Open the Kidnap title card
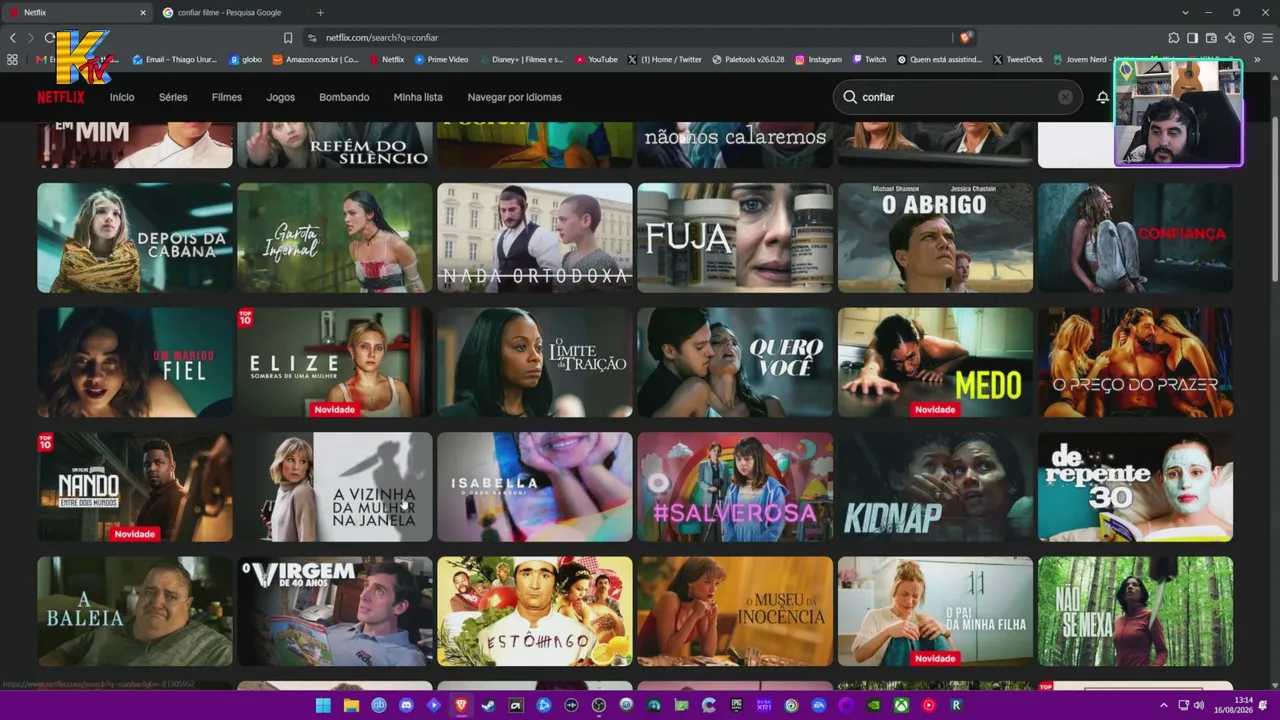 [x=935, y=487]
